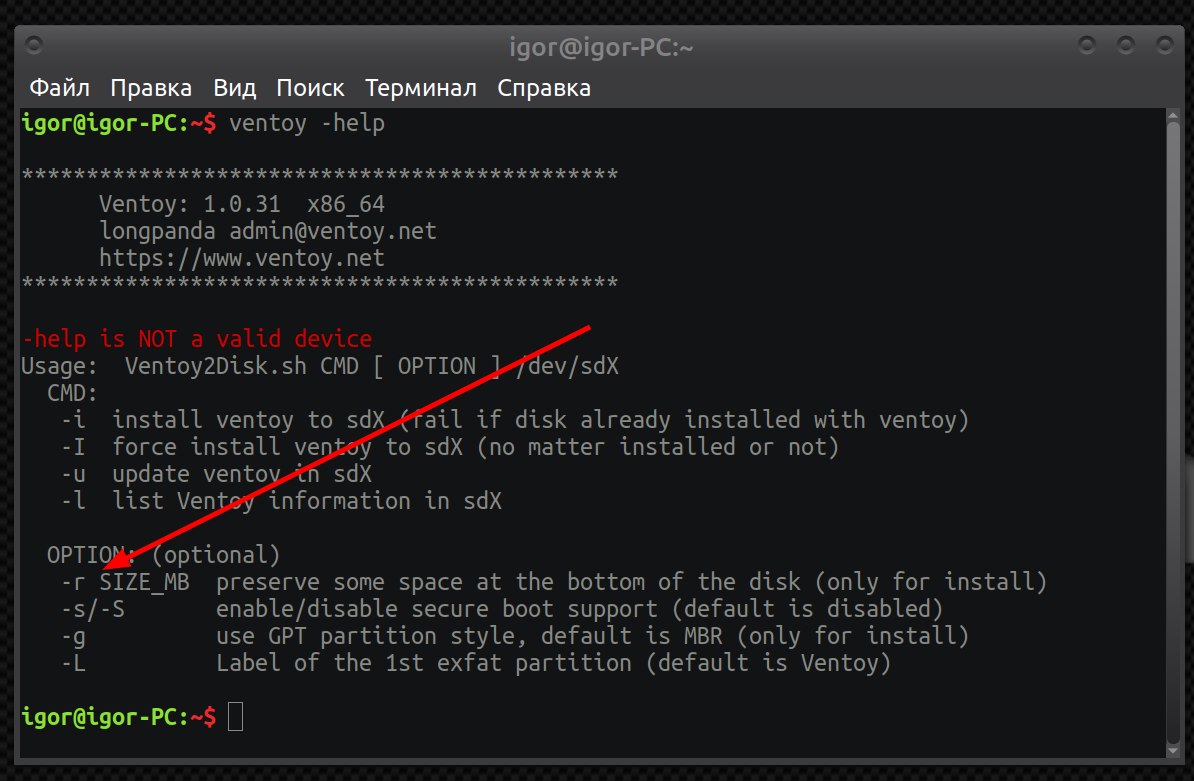
Task: Click the line 'Ventoy: 1.0.31 x86_64'
Action: coord(242,204)
